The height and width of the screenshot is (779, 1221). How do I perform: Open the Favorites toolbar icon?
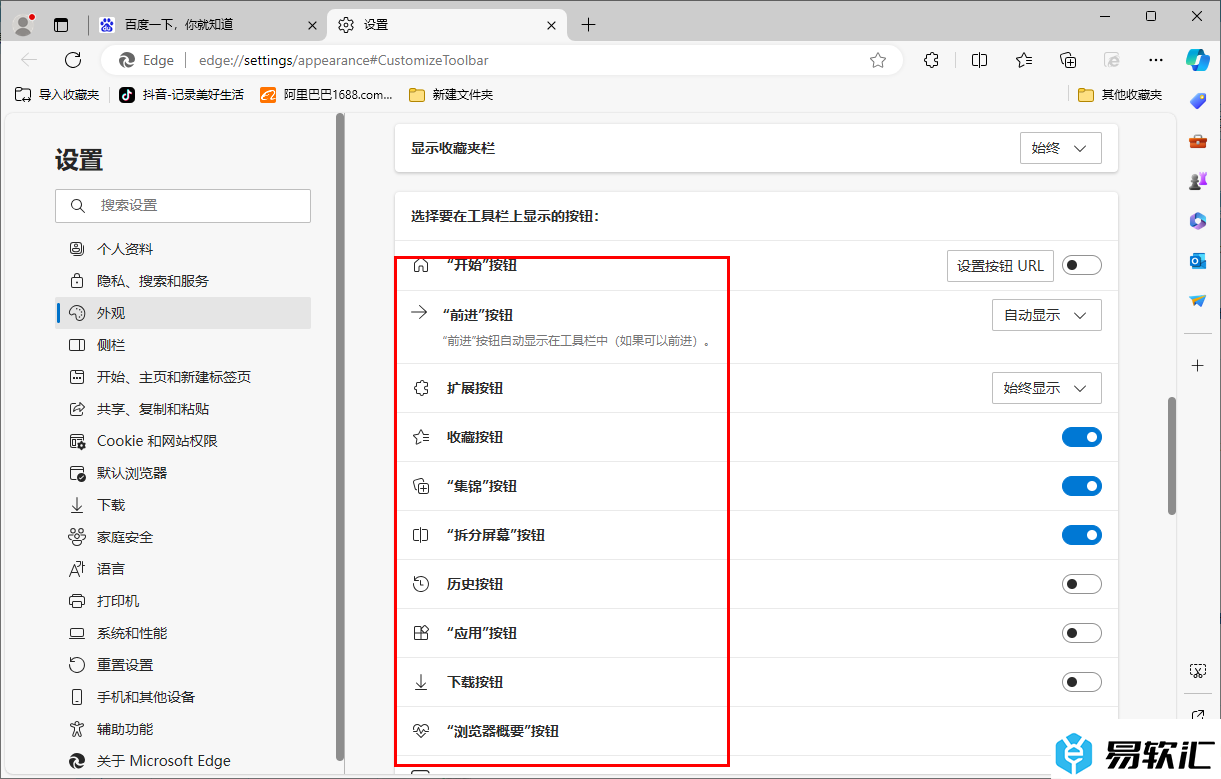[x=1024, y=60]
